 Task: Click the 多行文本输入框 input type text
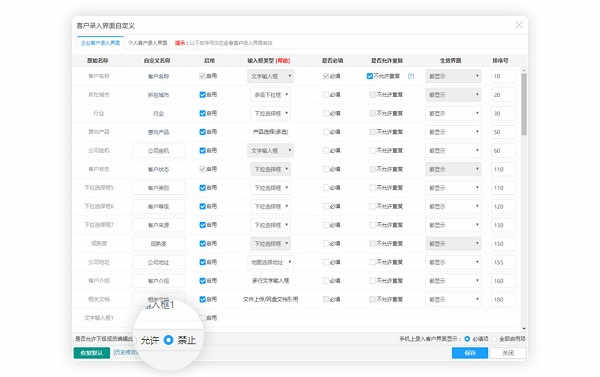point(271,281)
